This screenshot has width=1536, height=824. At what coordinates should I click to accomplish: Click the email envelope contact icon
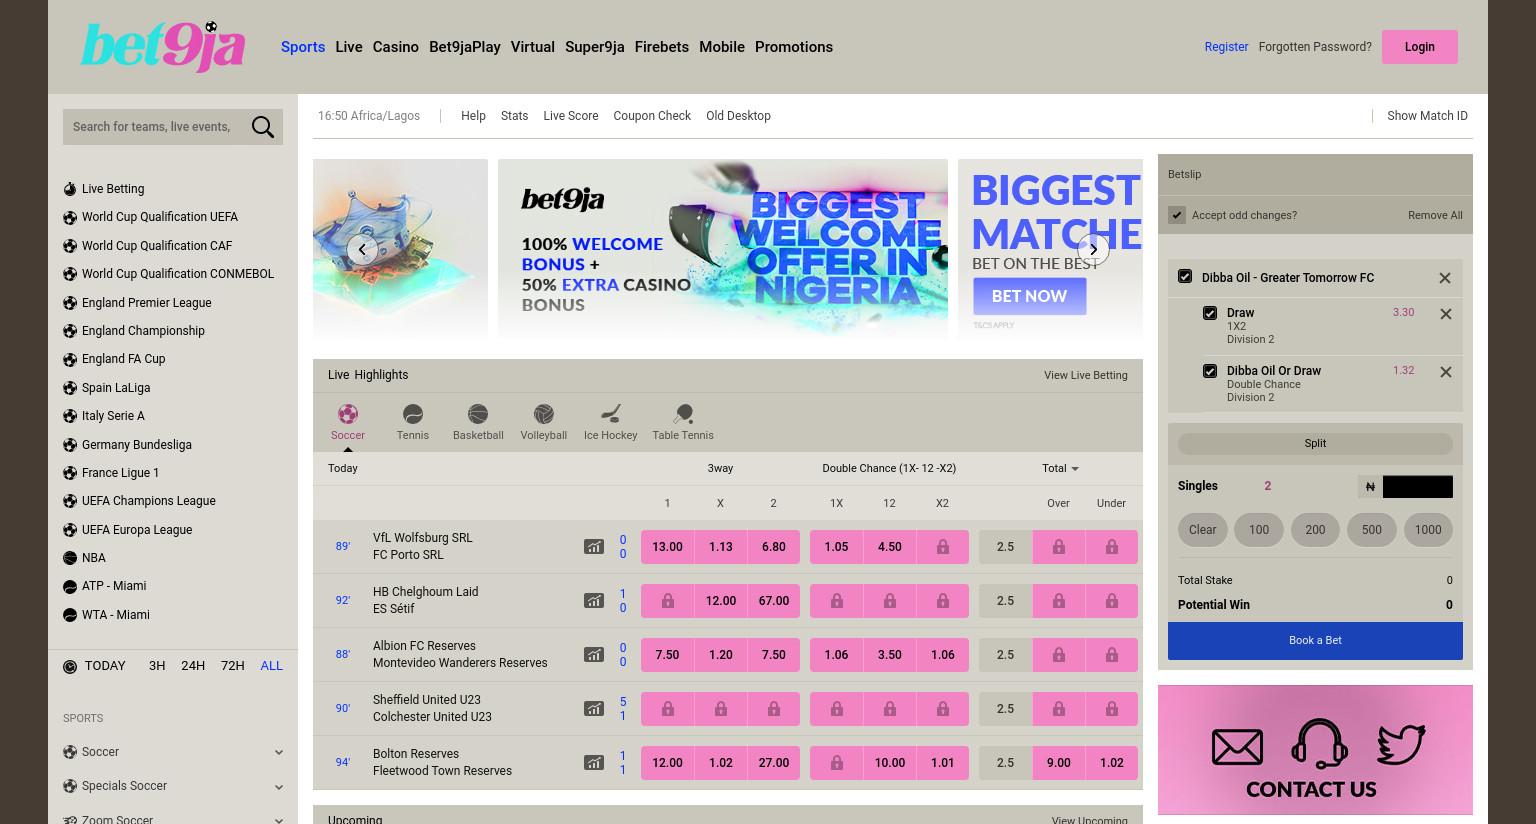tap(1237, 747)
